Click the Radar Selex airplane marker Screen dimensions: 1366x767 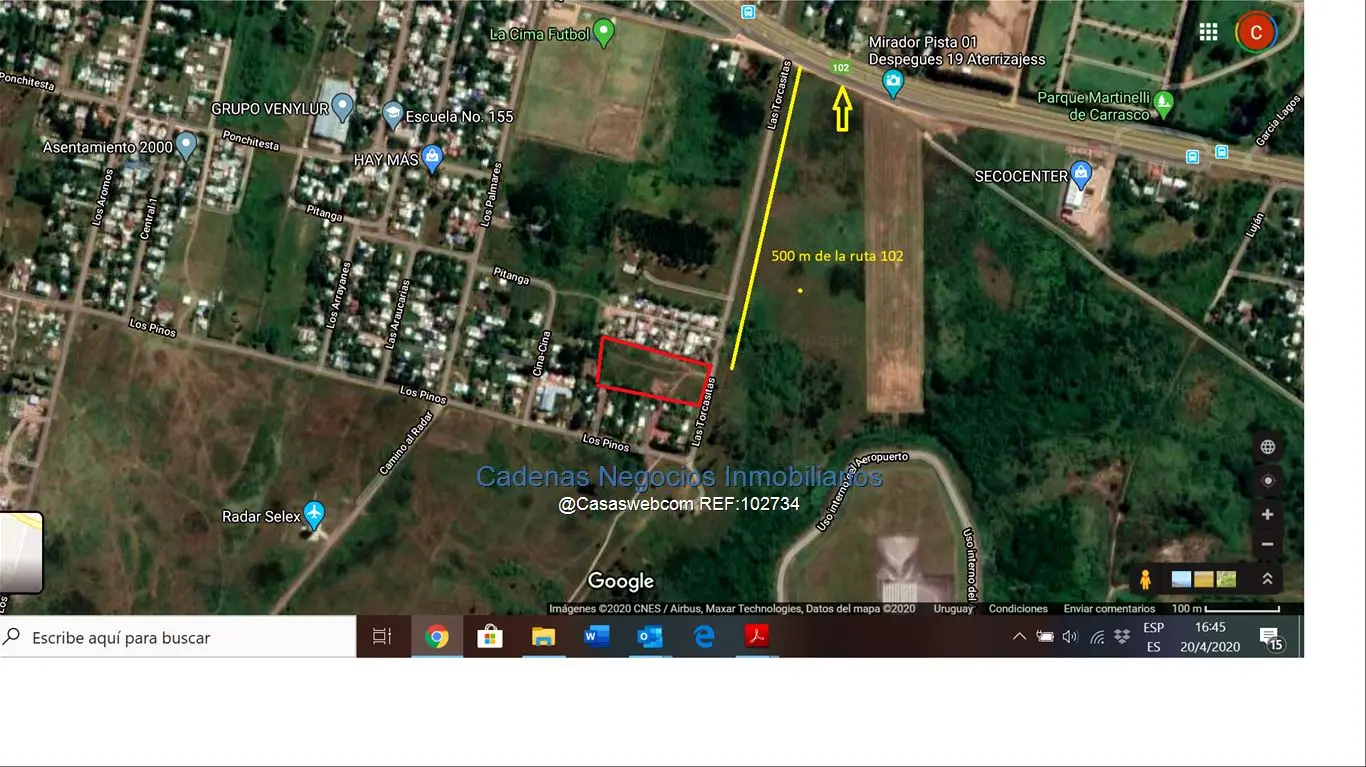click(314, 515)
